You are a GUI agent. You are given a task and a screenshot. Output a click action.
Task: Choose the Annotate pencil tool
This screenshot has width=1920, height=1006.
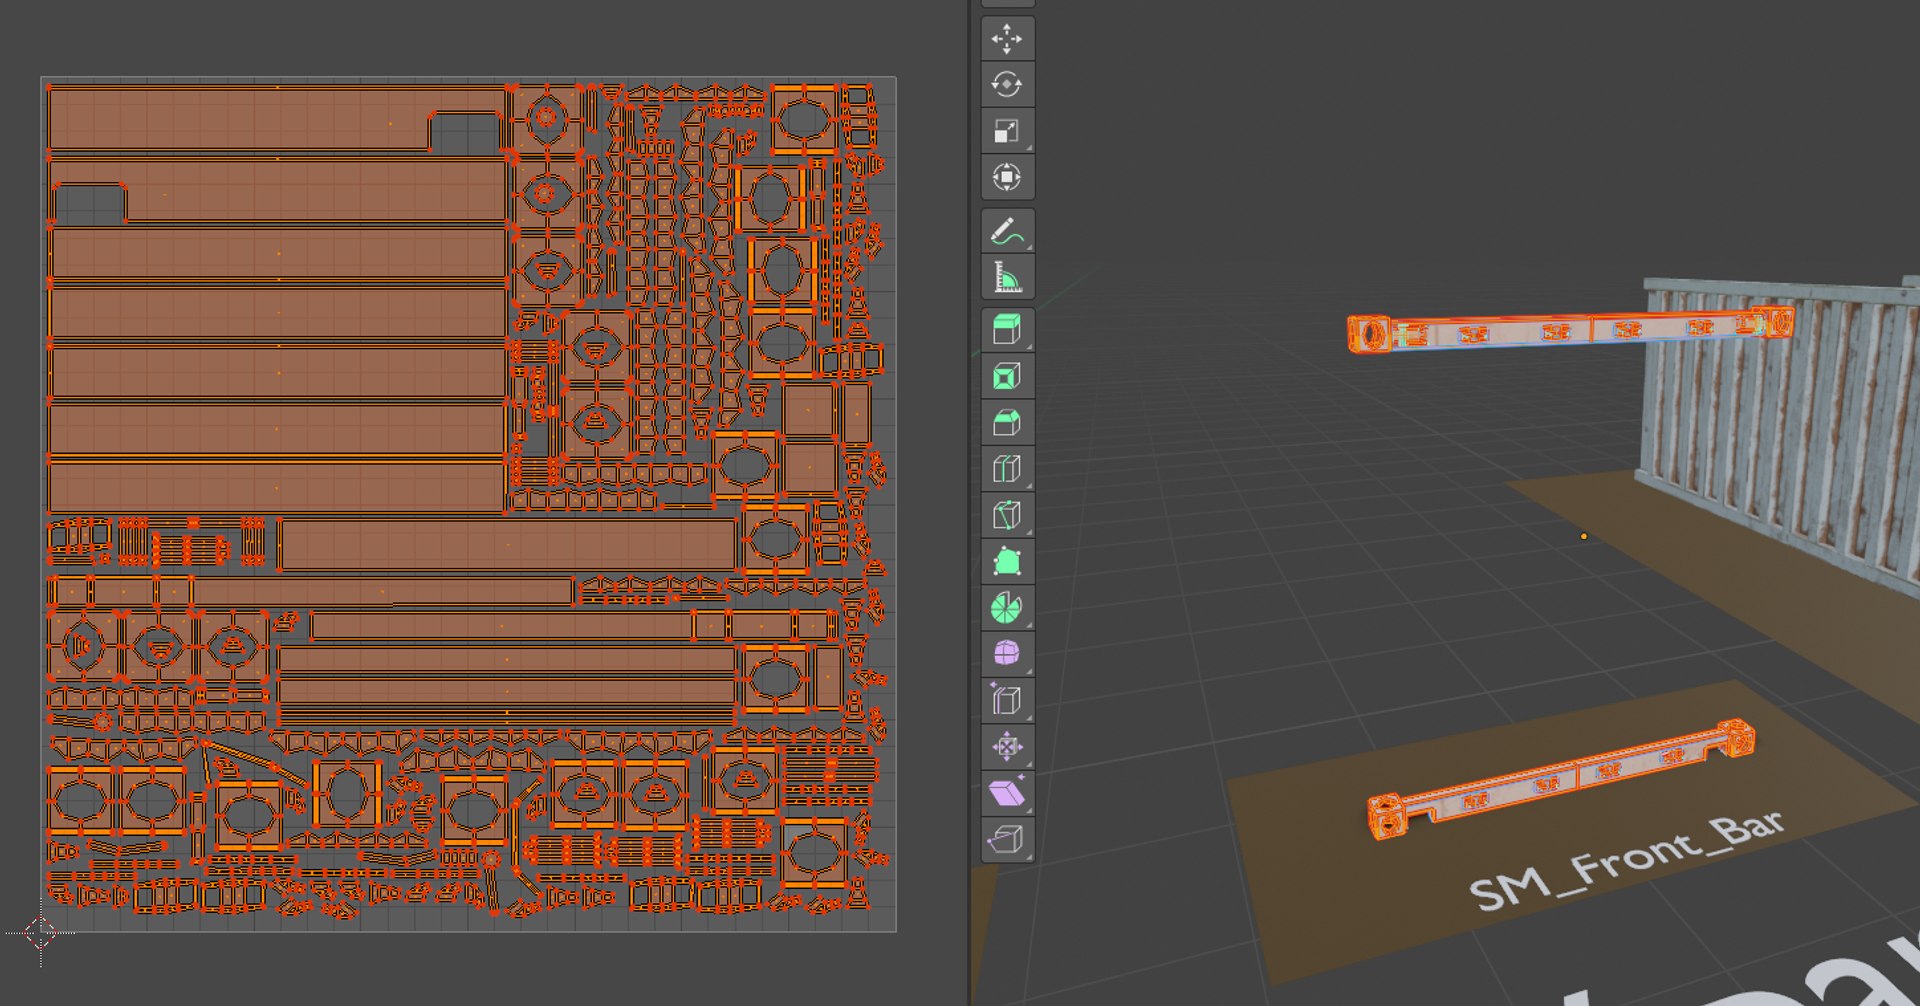point(1007,231)
